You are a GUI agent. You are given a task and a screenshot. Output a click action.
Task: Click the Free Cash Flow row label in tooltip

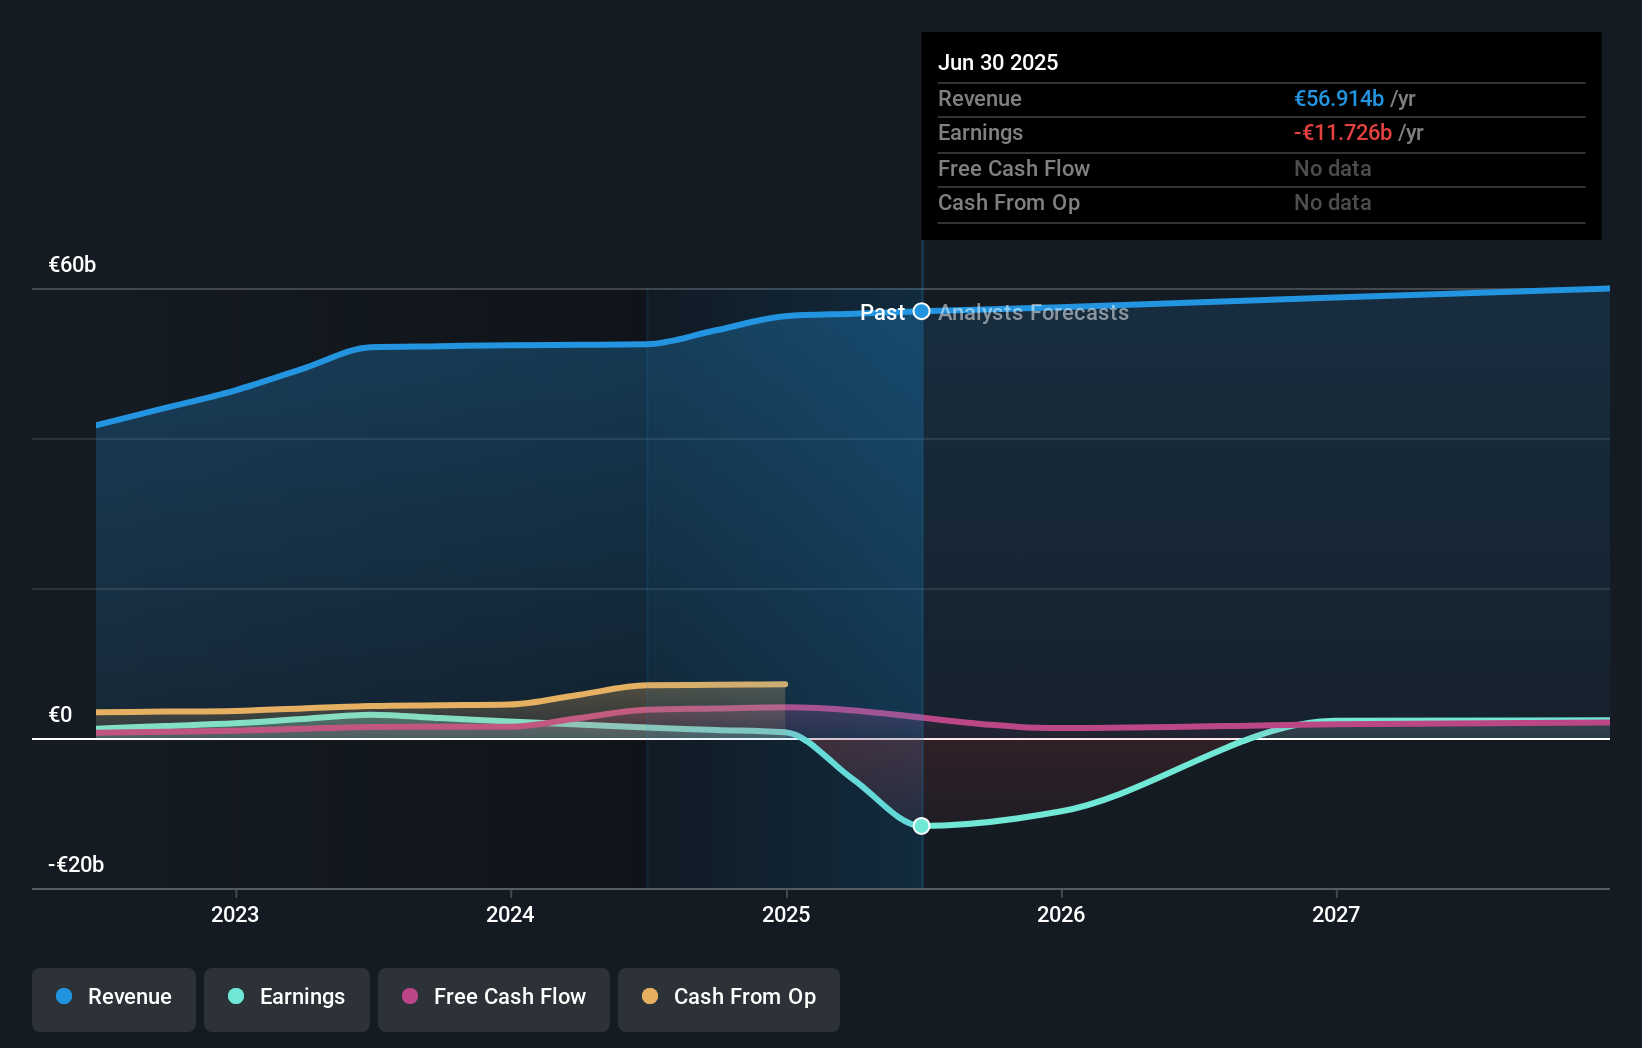pos(1014,169)
